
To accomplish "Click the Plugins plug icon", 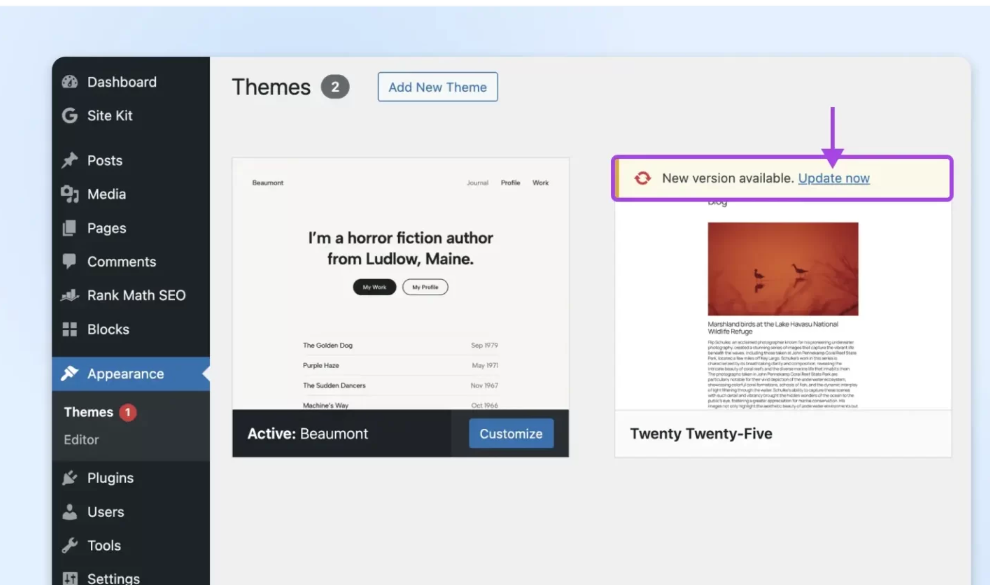I will pos(69,478).
